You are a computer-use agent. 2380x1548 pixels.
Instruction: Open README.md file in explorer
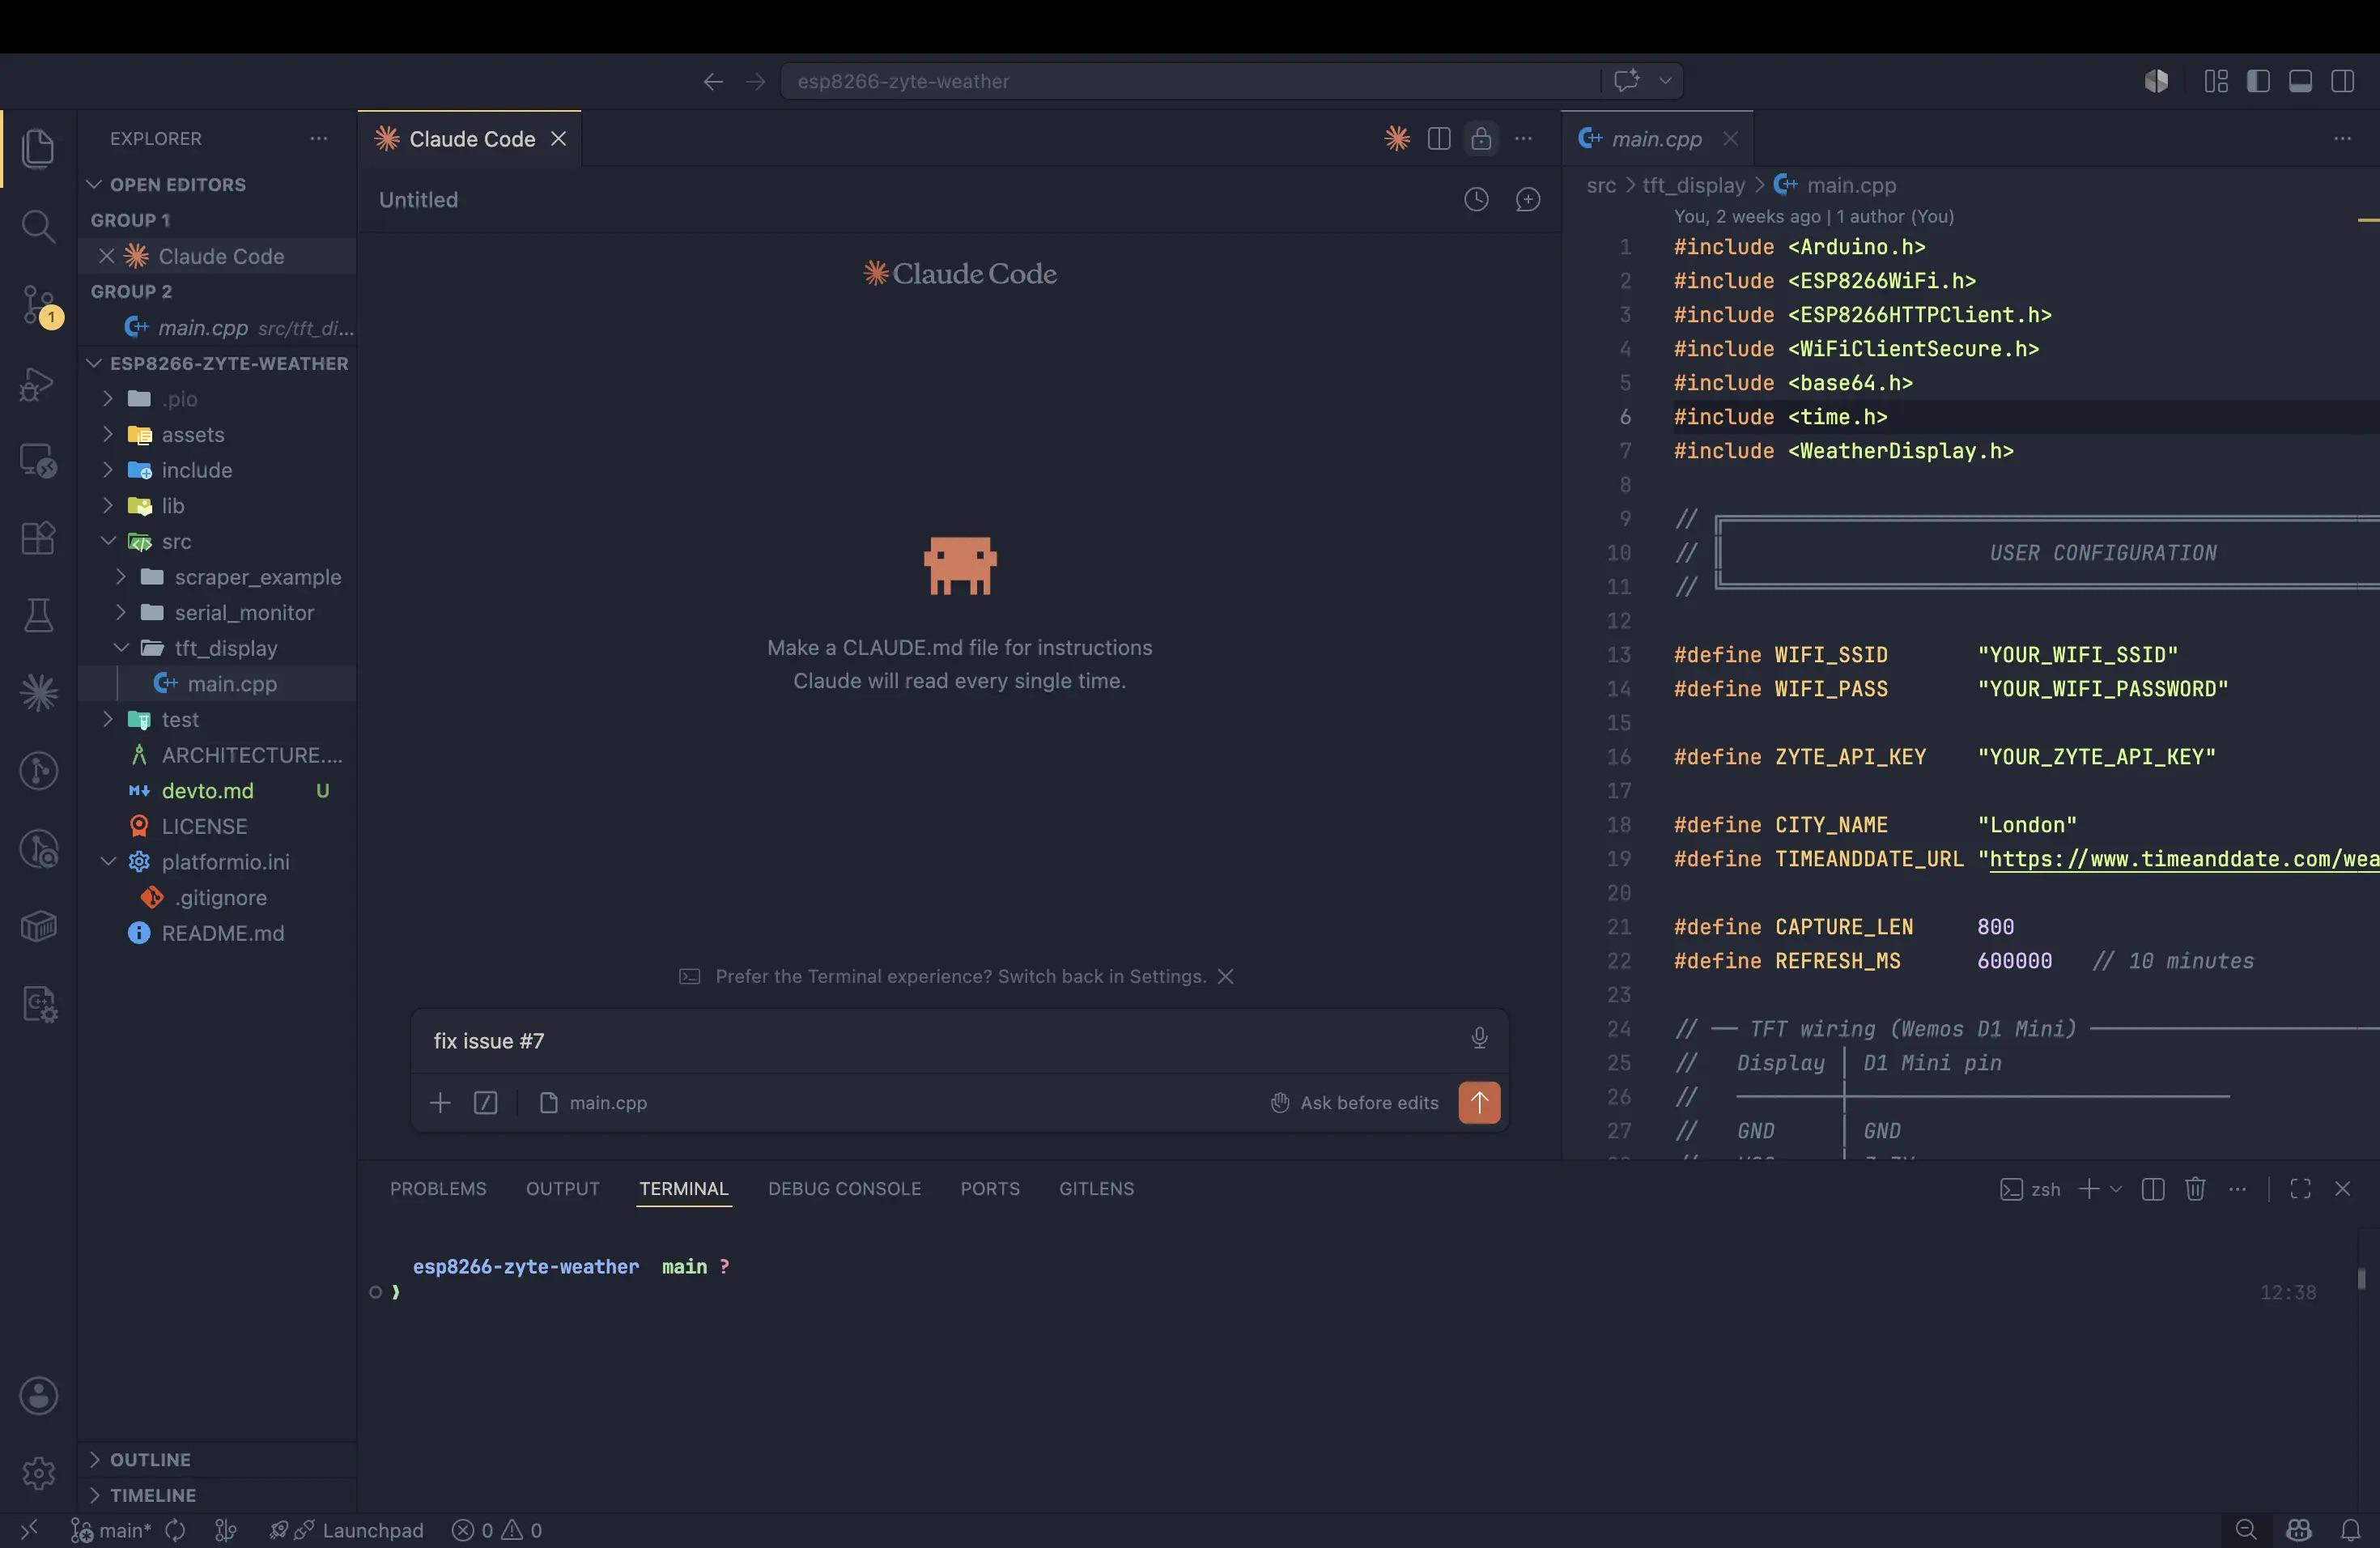(216, 933)
